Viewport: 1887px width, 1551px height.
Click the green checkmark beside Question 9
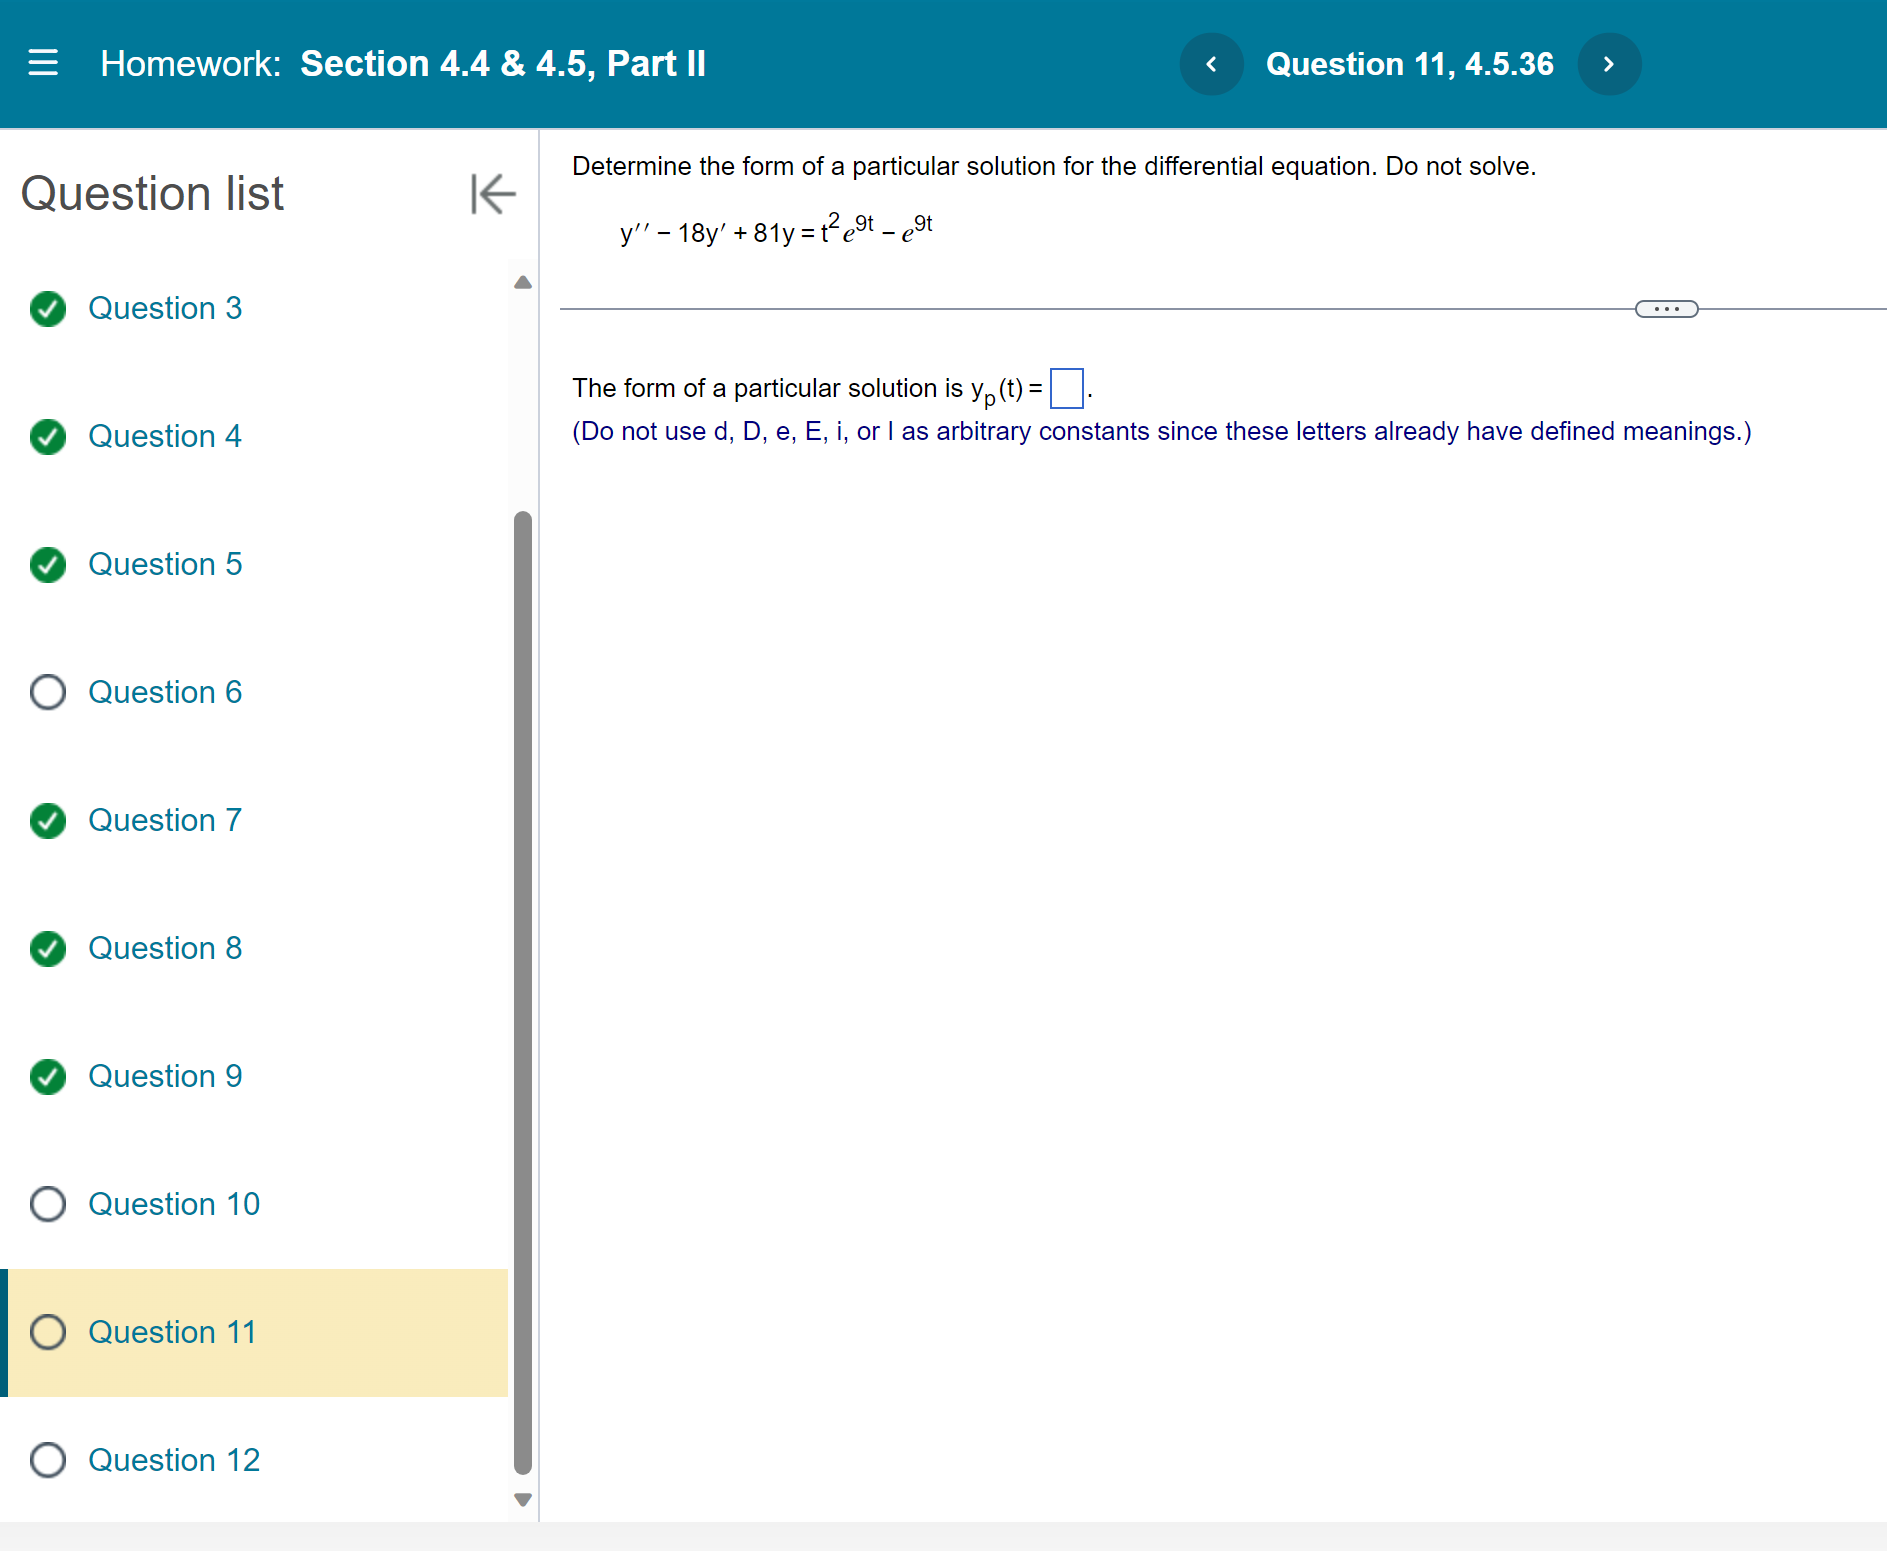(47, 1077)
